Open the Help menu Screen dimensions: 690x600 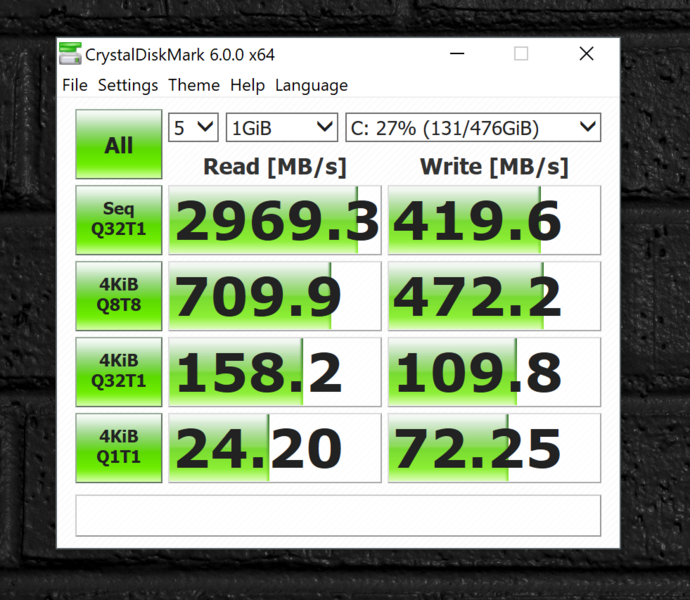(247, 85)
